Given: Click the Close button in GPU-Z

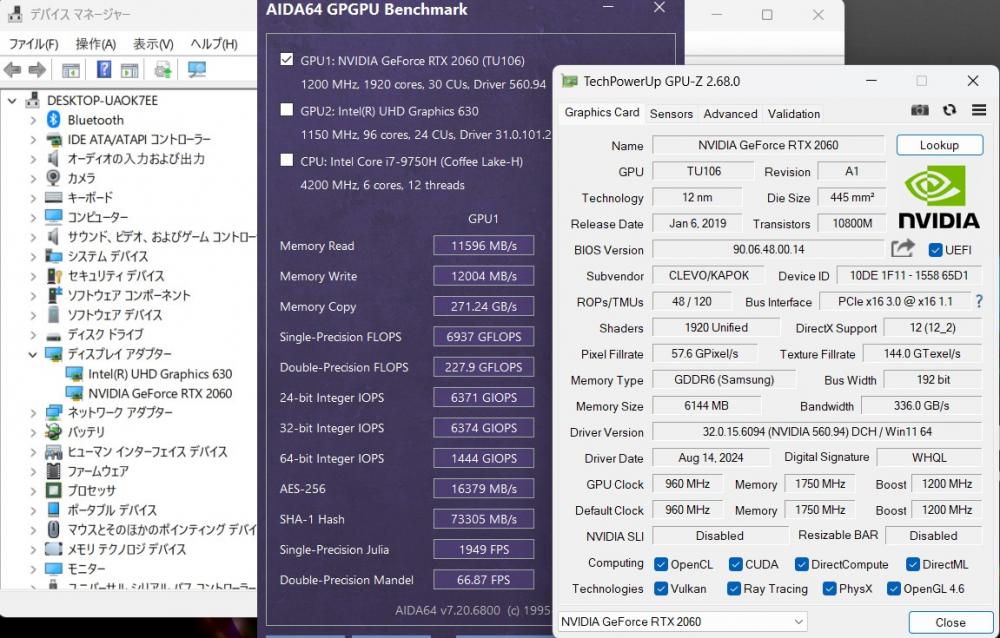Looking at the screenshot, I should click(950, 622).
